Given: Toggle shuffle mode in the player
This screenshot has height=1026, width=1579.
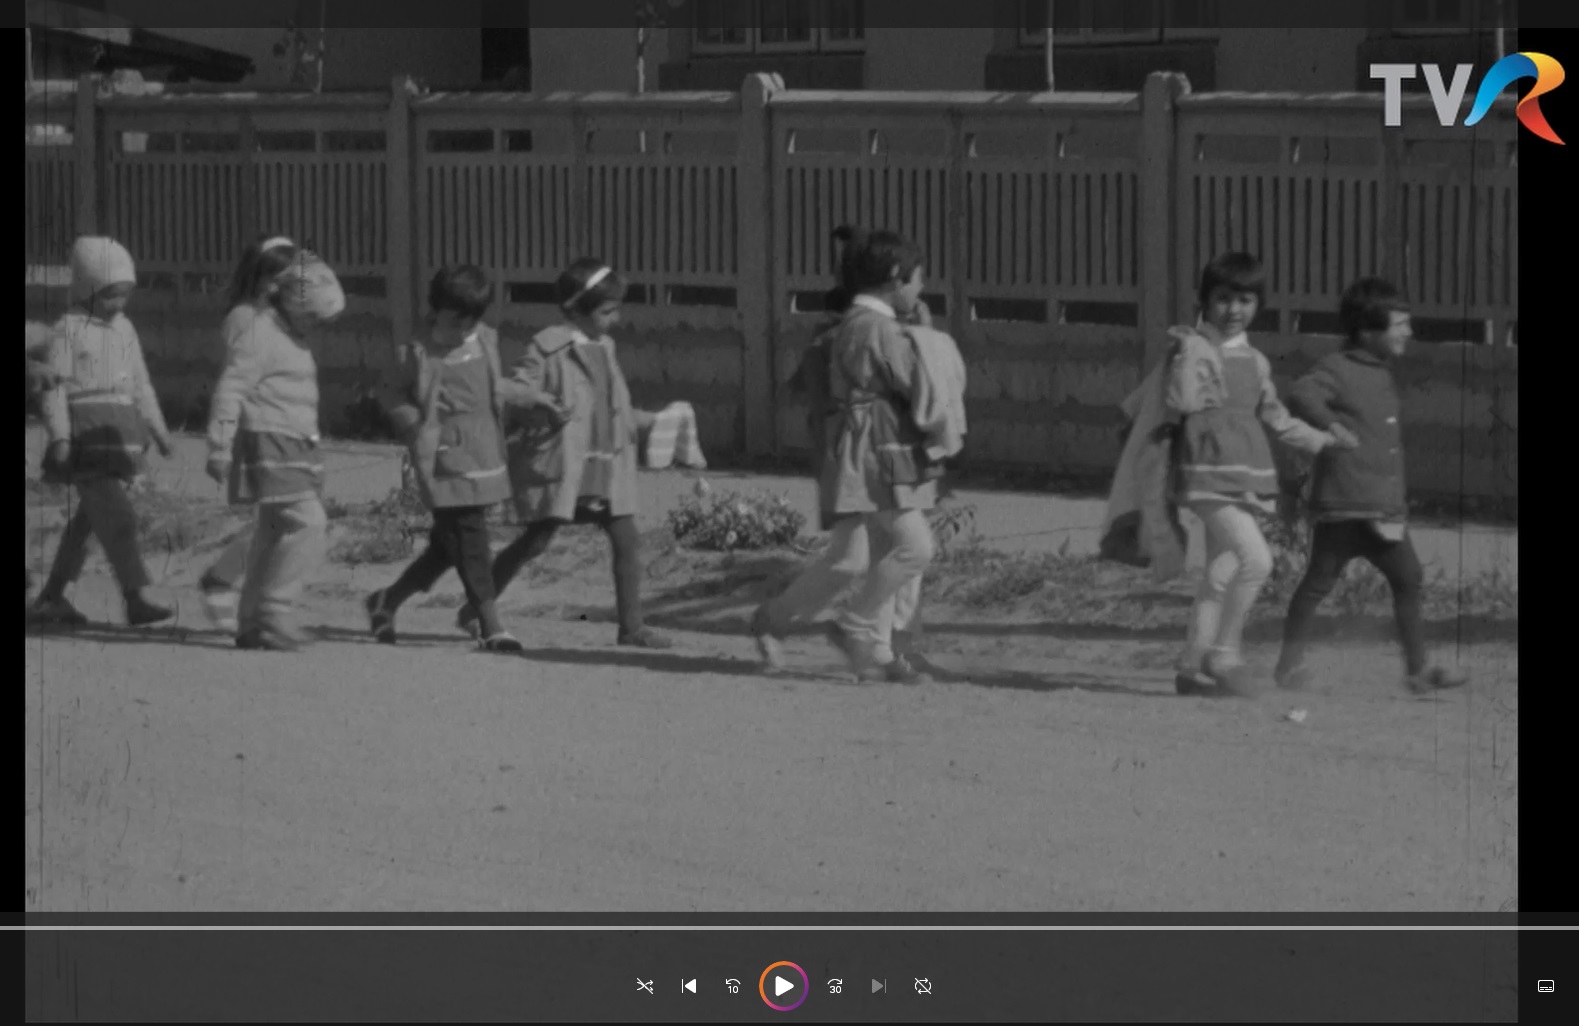Looking at the screenshot, I should tap(645, 986).
